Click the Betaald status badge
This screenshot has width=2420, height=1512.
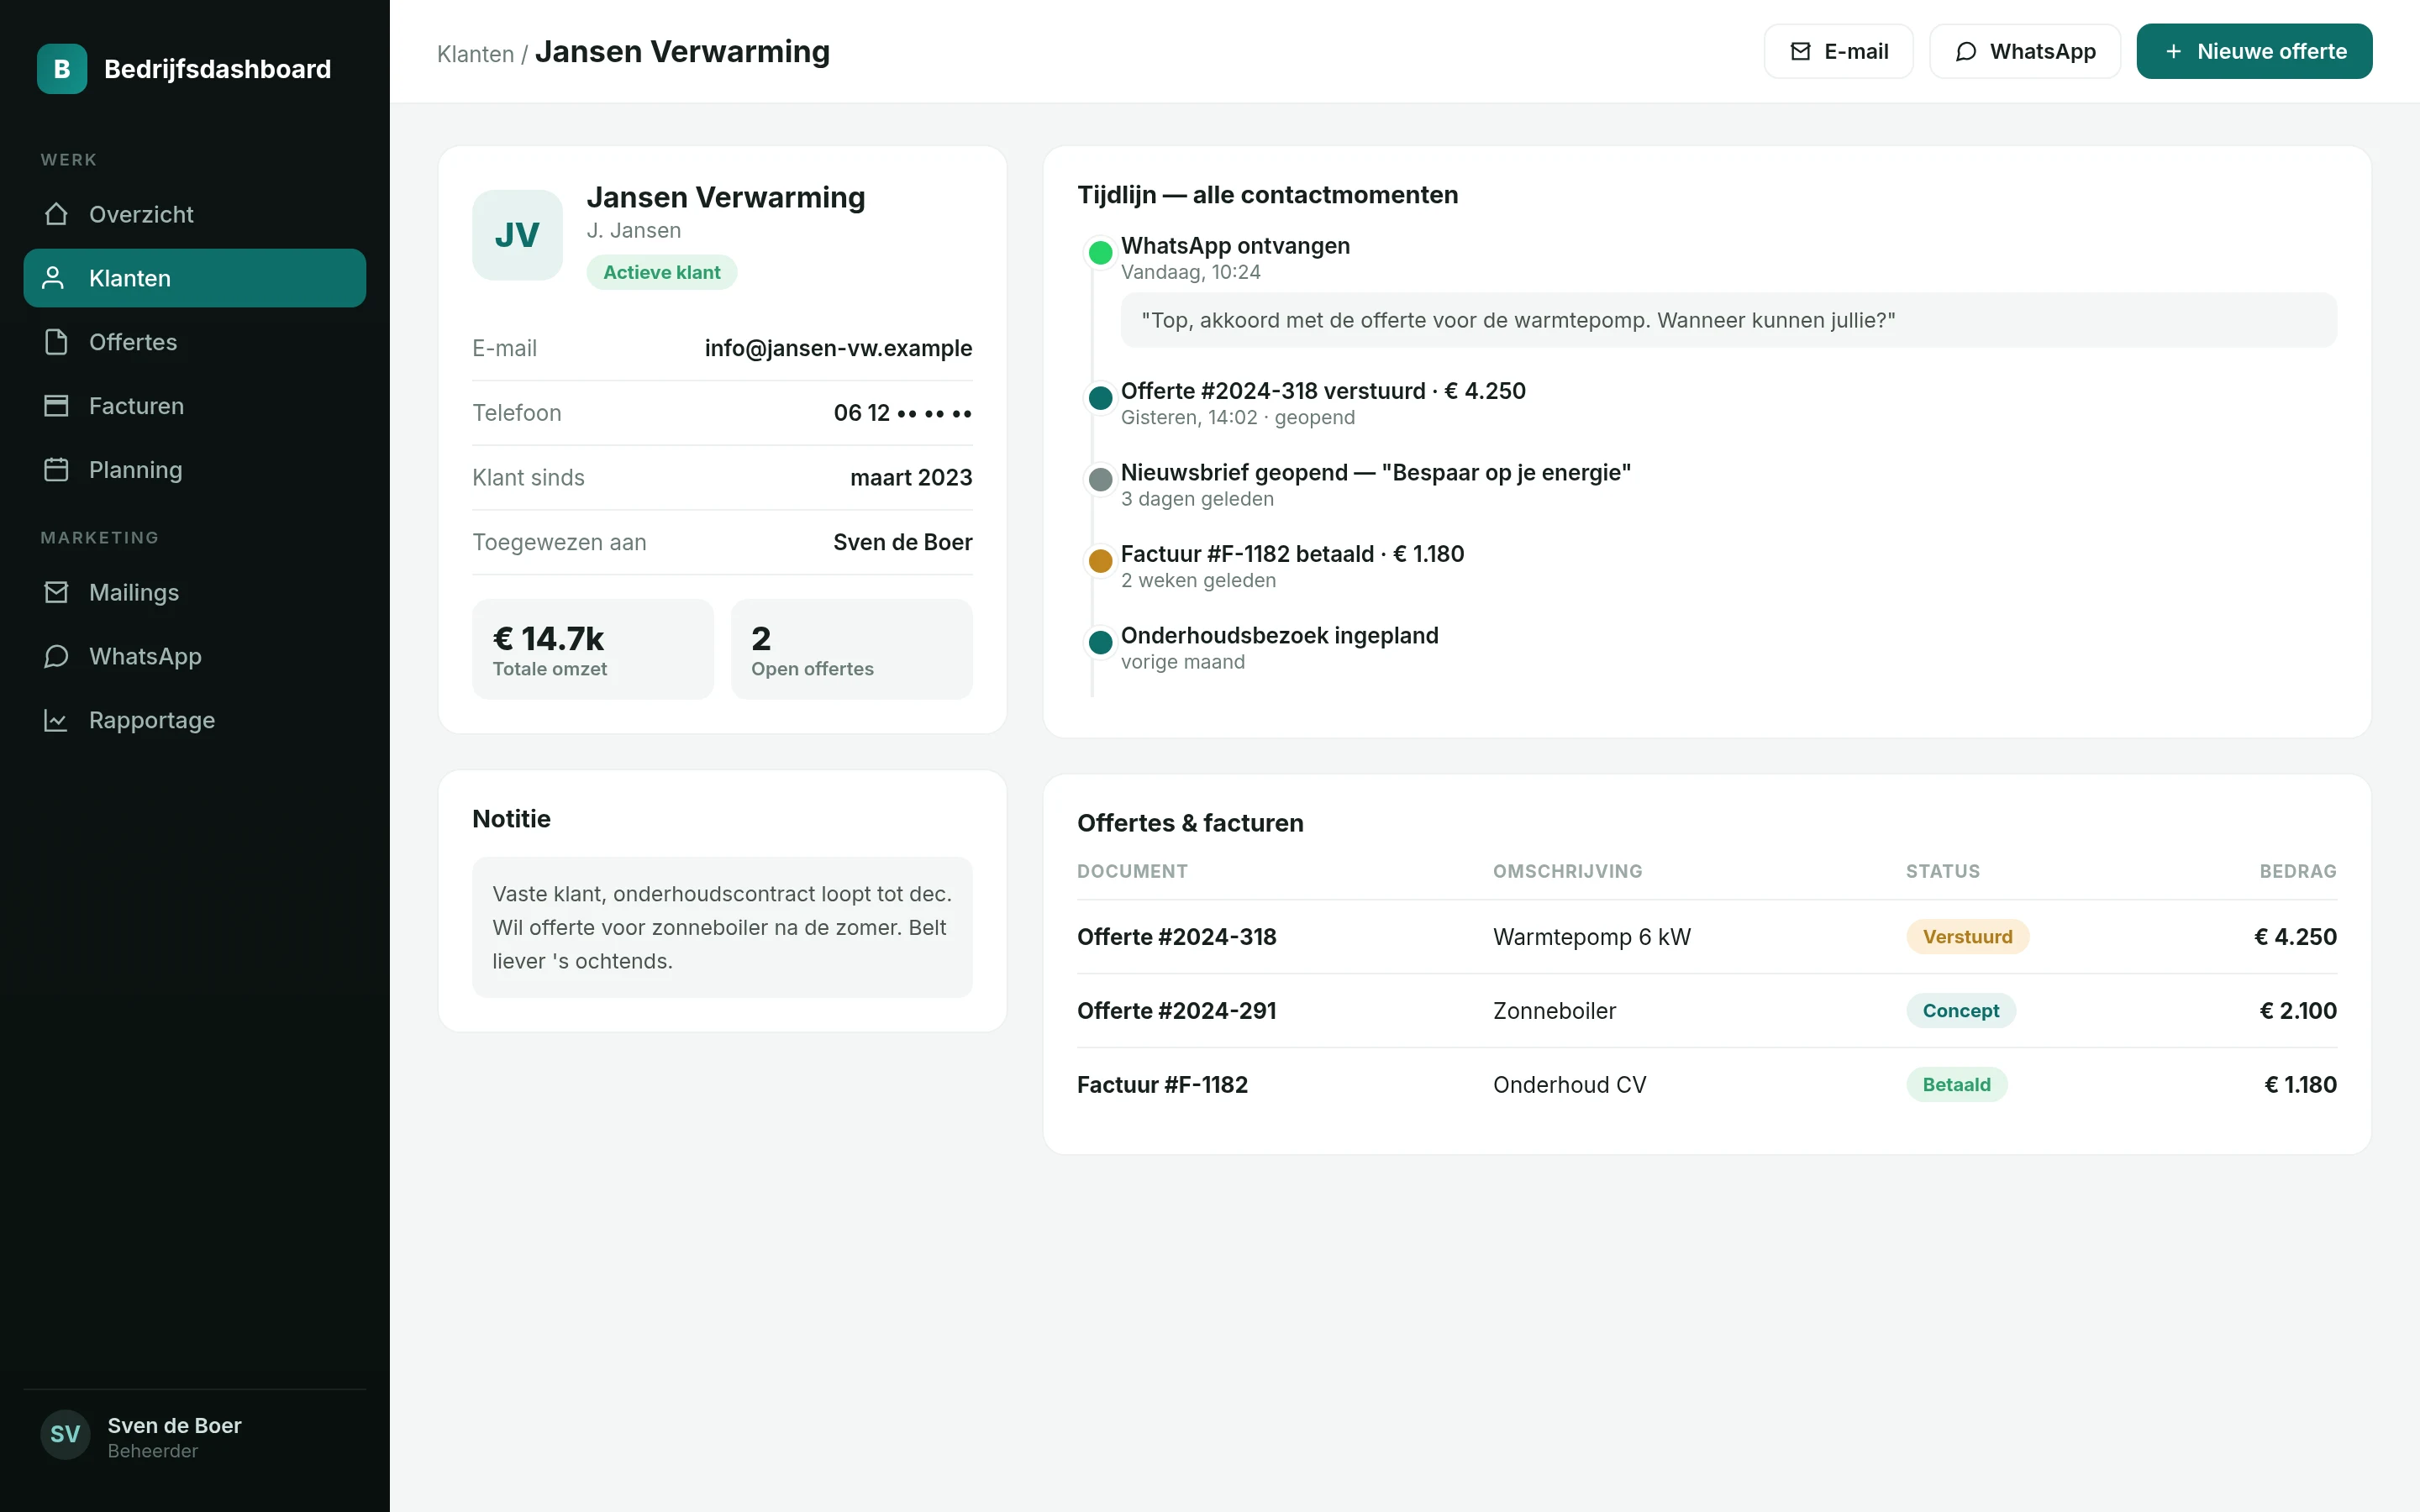click(1956, 1085)
